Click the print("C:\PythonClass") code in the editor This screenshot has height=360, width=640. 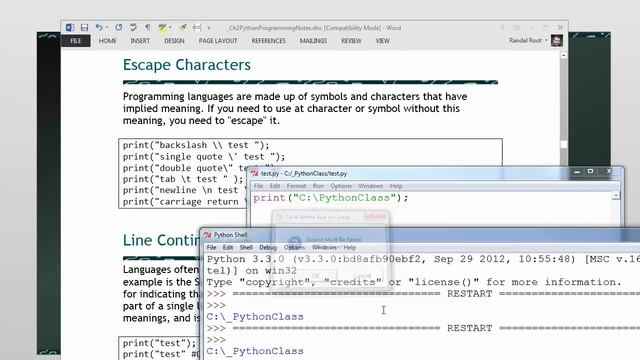pyautogui.click(x=331, y=198)
